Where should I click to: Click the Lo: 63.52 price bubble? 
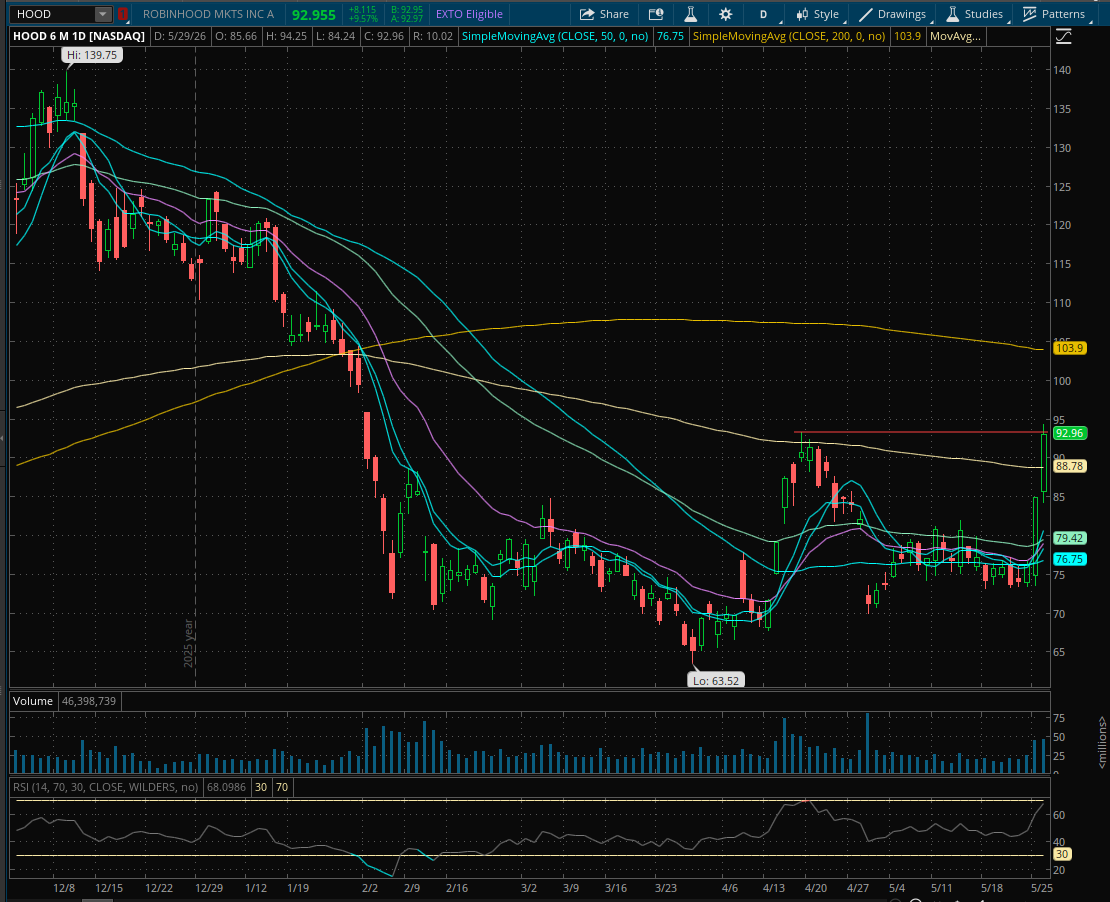coord(716,680)
